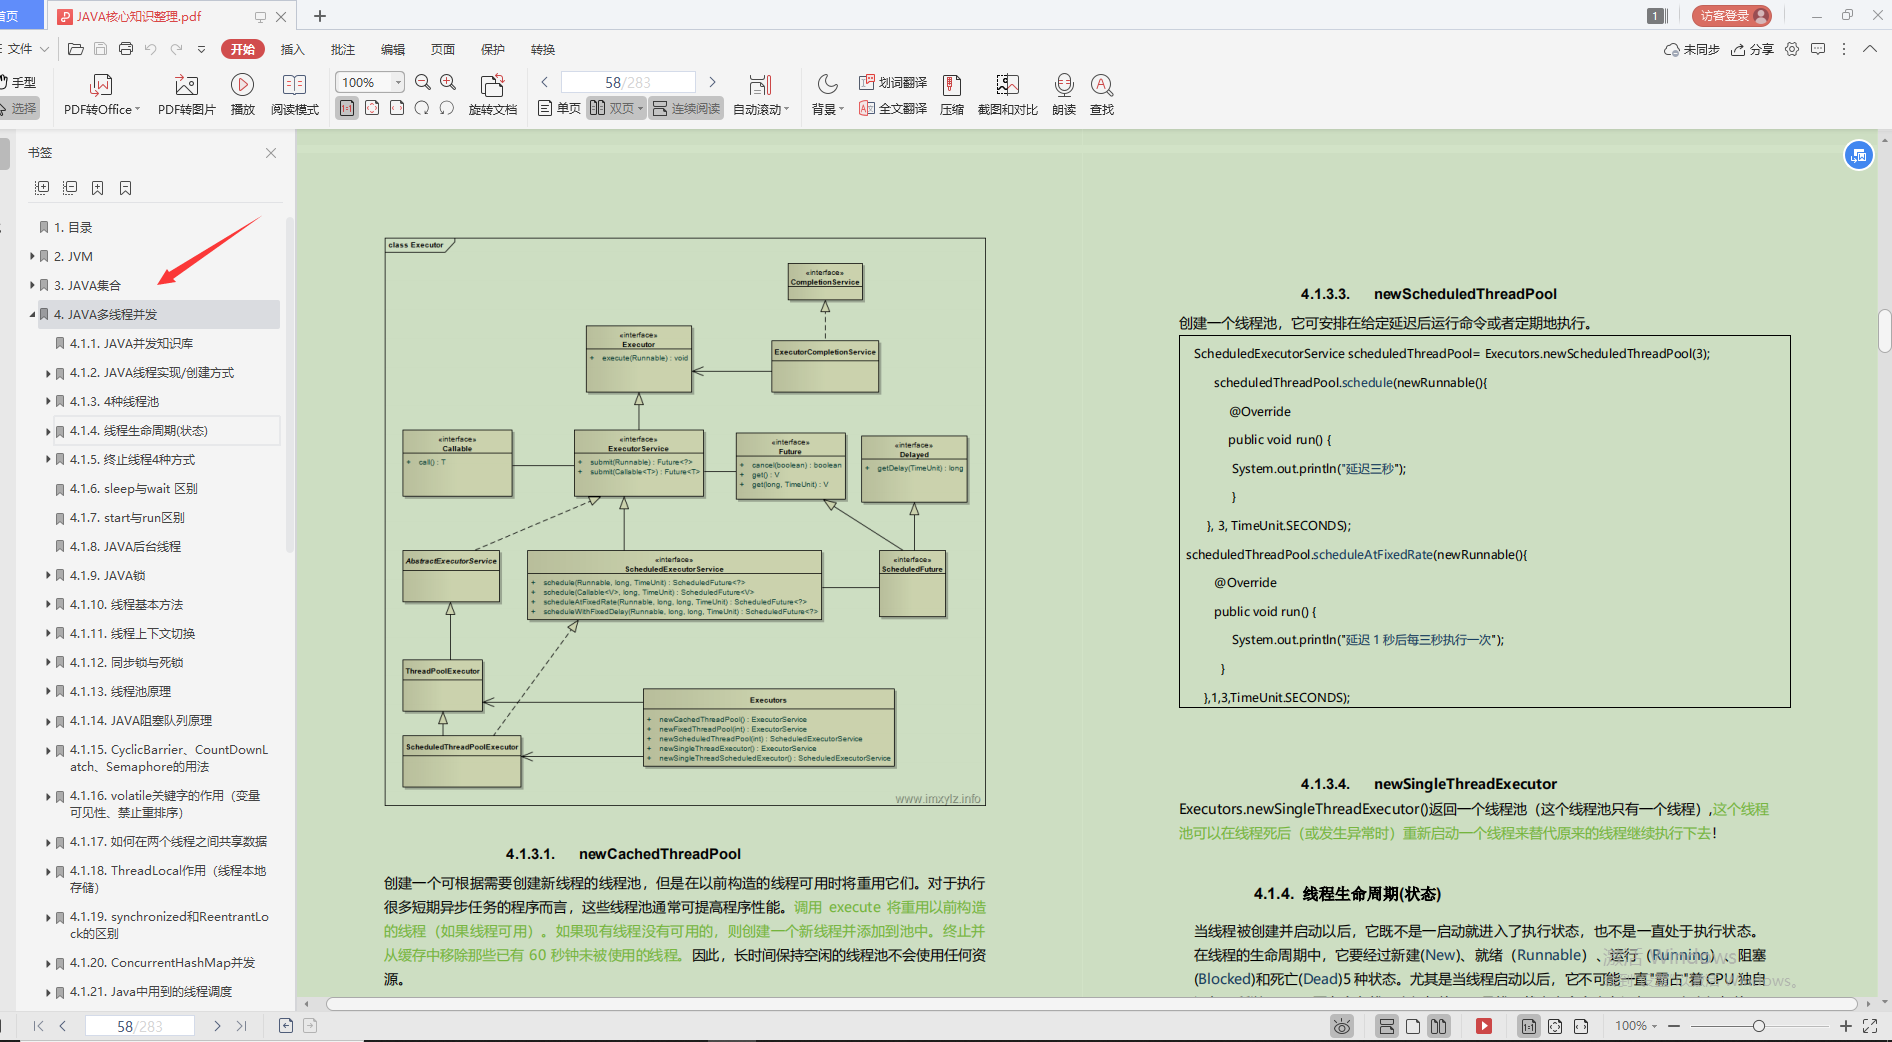Toggle continuous scroll in status bar
This screenshot has width=1892, height=1042.
tap(1387, 1026)
